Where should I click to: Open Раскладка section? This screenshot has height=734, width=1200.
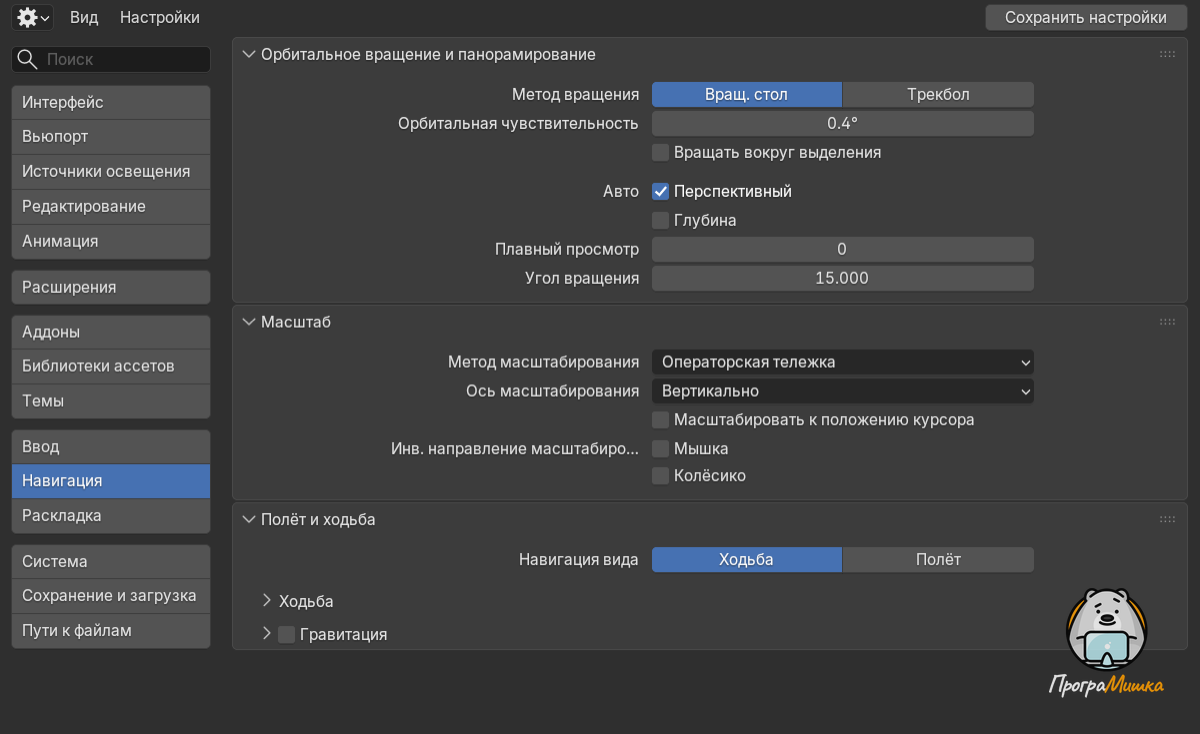click(x=111, y=516)
